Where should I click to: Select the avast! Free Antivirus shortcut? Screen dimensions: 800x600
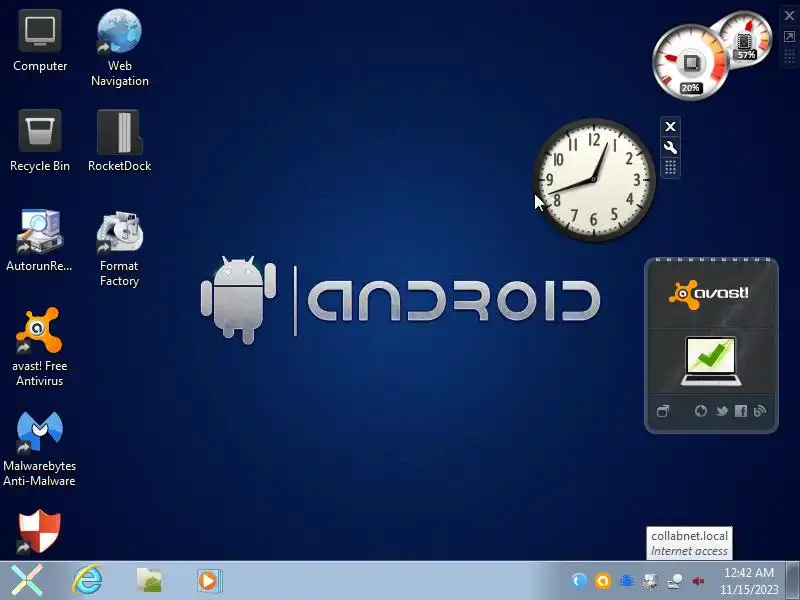pyautogui.click(x=39, y=347)
